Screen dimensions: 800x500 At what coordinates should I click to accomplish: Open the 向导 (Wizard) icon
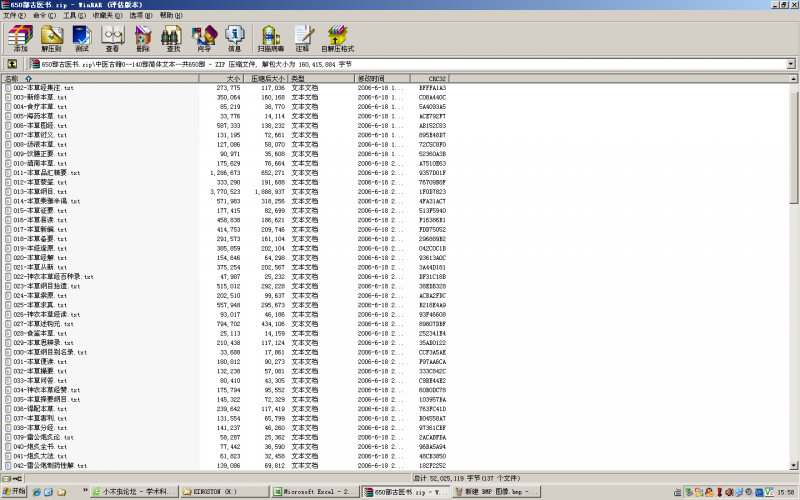click(204, 39)
